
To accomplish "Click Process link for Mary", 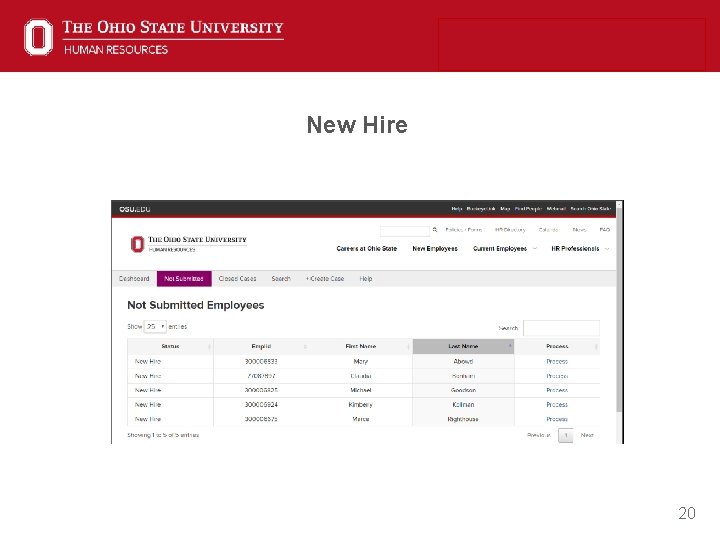I will coord(557,361).
